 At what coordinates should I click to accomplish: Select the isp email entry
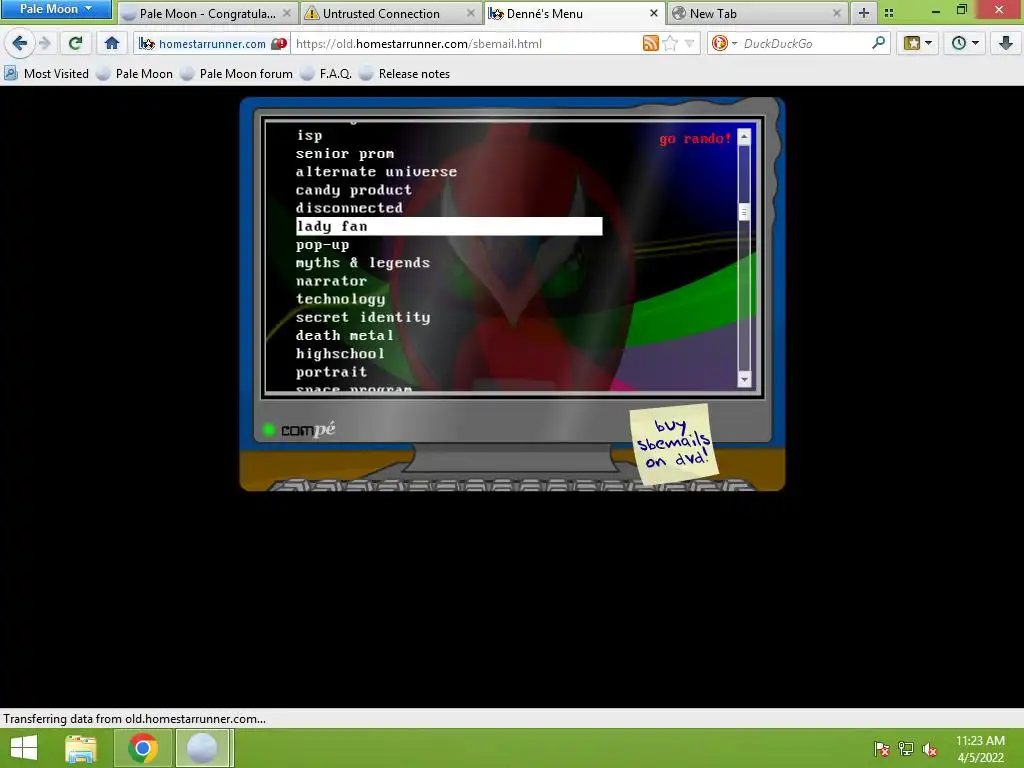pos(309,135)
